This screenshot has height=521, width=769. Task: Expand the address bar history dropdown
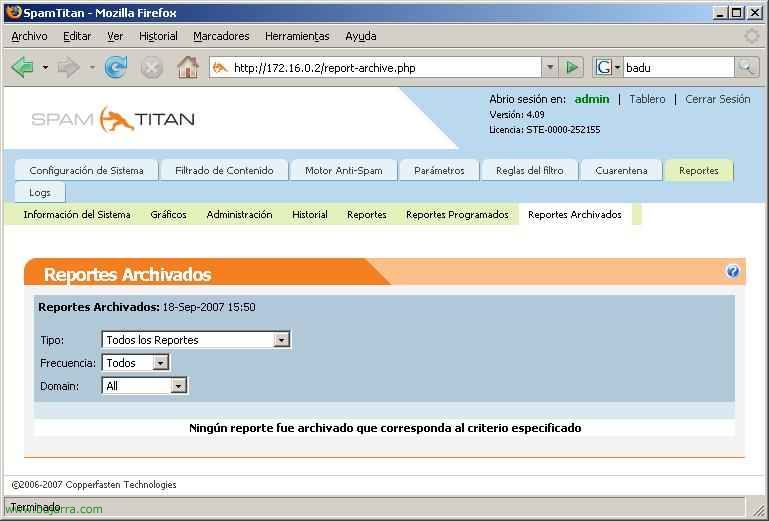550,67
